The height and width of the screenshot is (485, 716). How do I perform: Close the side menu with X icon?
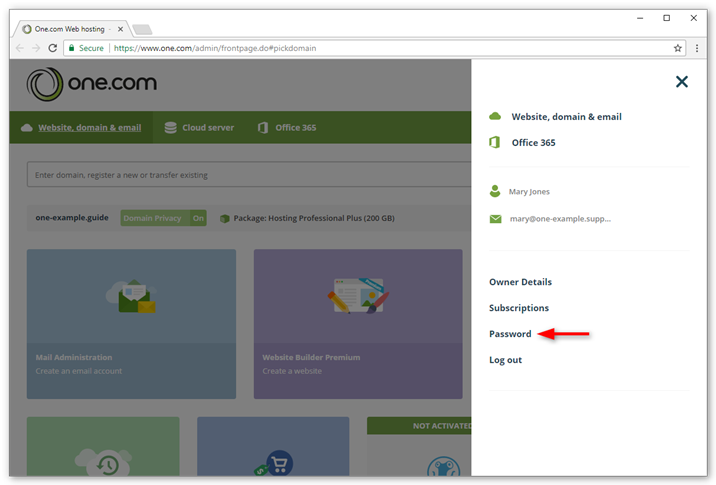[x=681, y=82]
